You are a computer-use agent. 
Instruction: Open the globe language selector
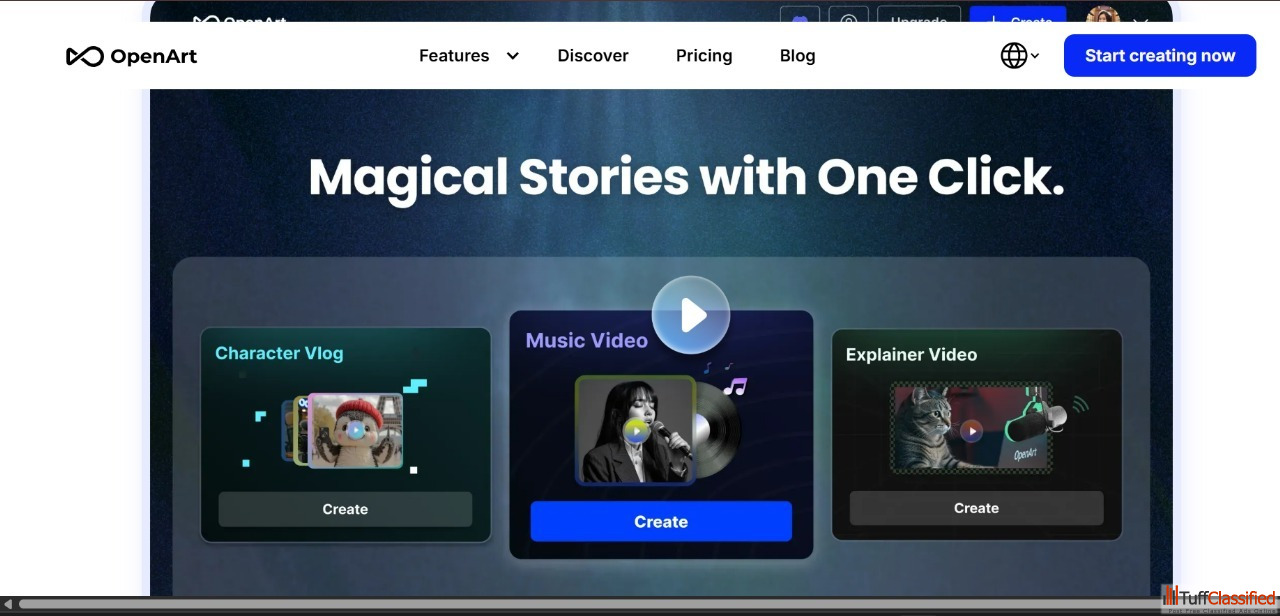coord(1014,56)
